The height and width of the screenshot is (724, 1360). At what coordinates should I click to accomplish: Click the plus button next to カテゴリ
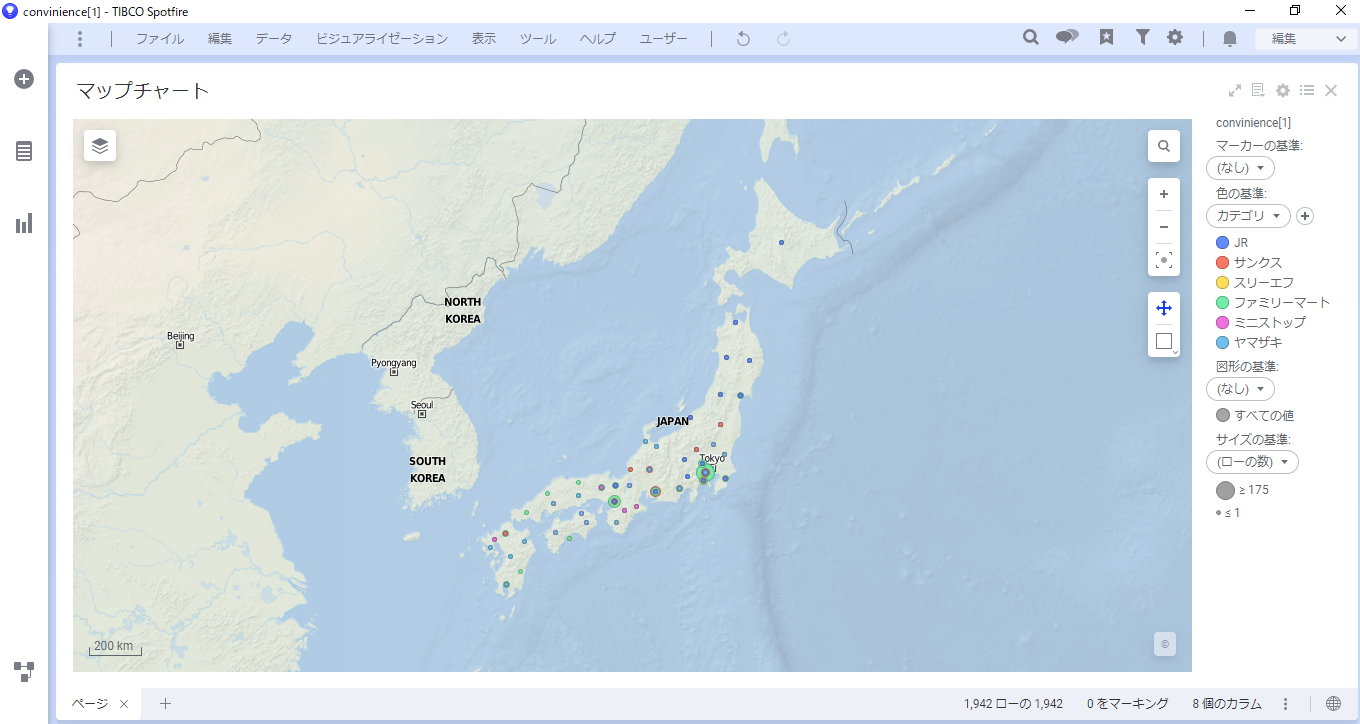(1305, 216)
